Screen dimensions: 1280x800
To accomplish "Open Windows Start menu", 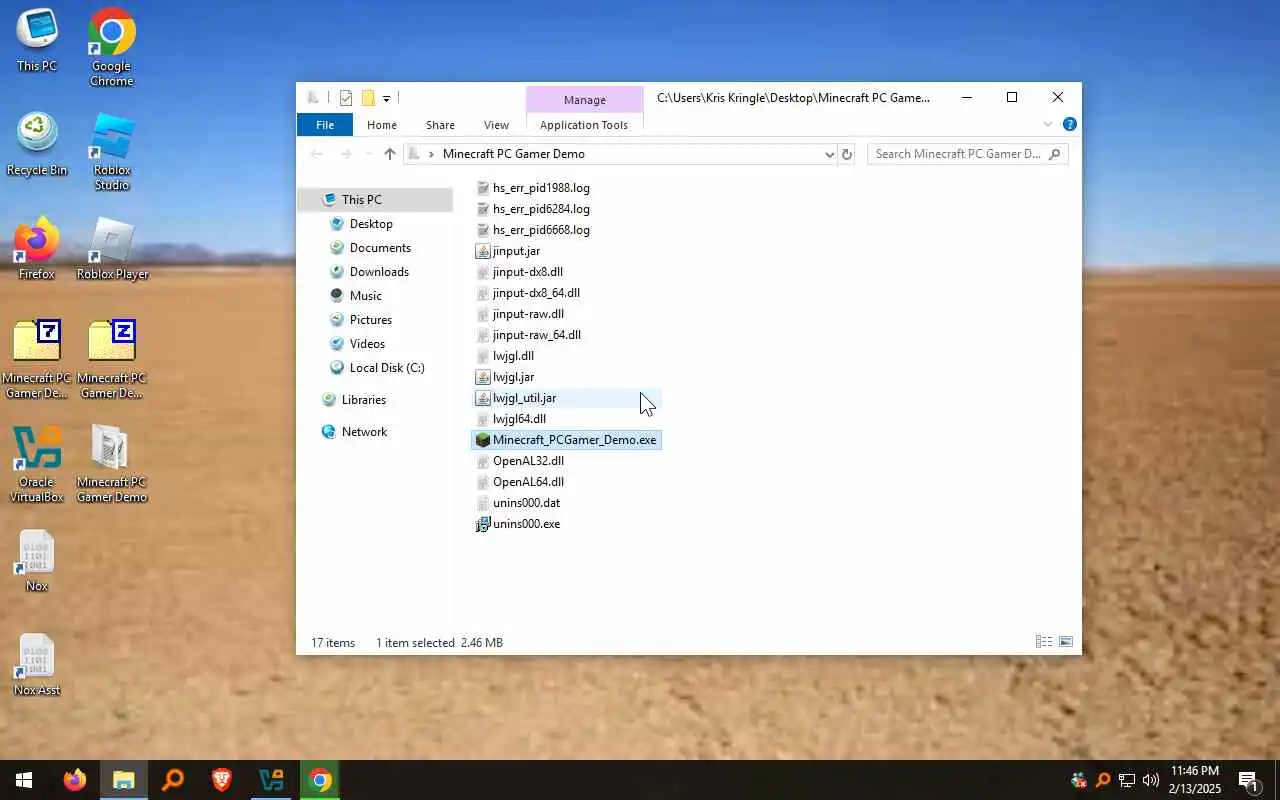I will coord(24,780).
